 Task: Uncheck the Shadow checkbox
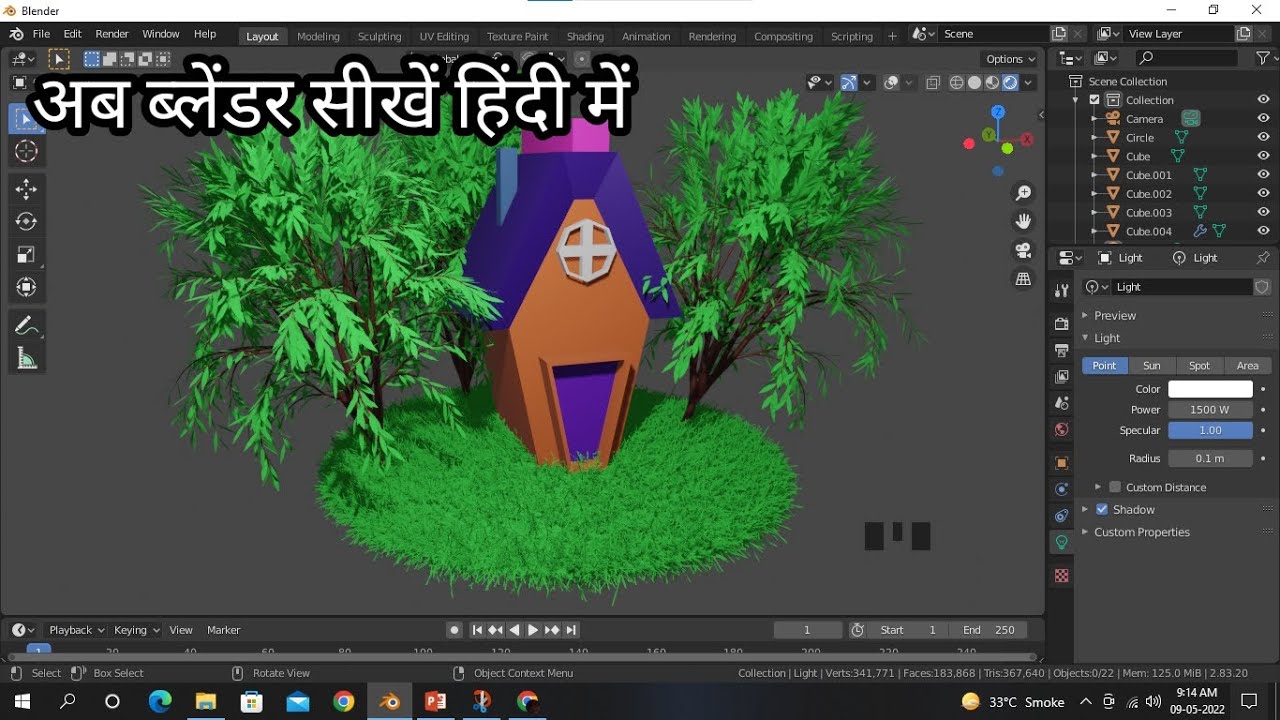[1102, 510]
